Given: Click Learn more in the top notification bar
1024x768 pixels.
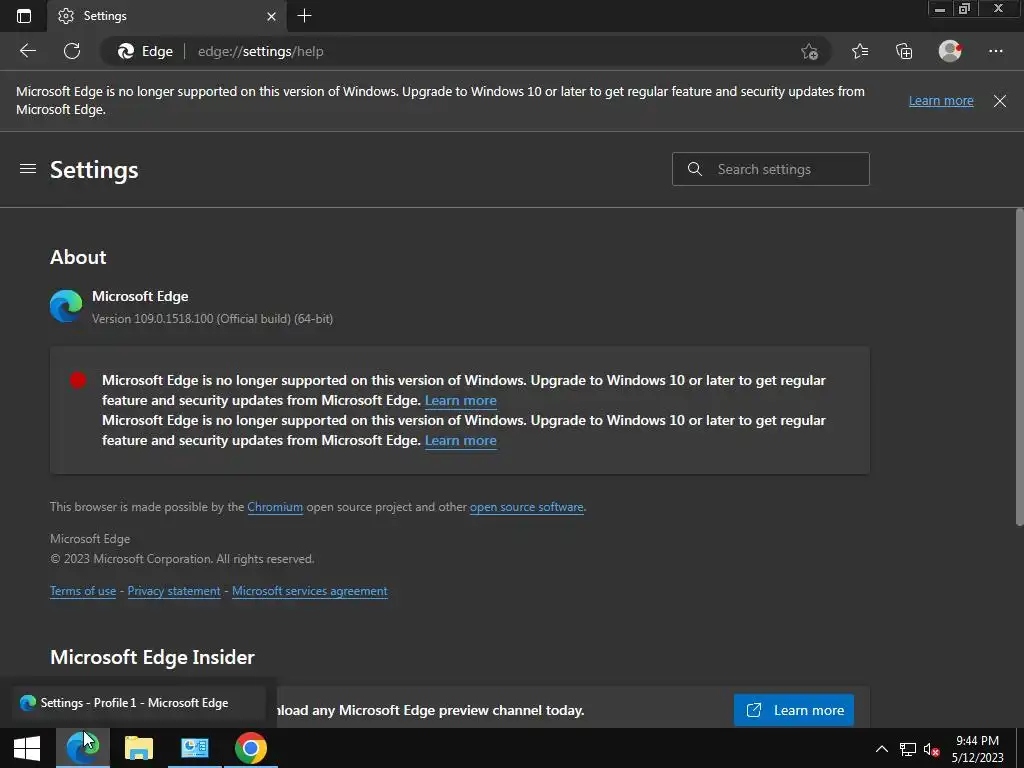Looking at the screenshot, I should [941, 101].
